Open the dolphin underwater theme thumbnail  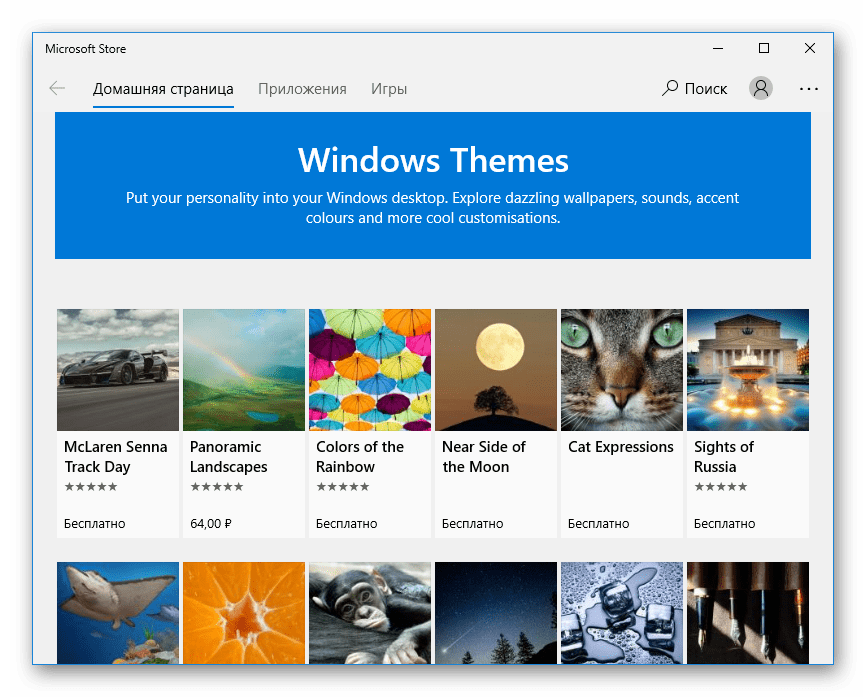(118, 612)
